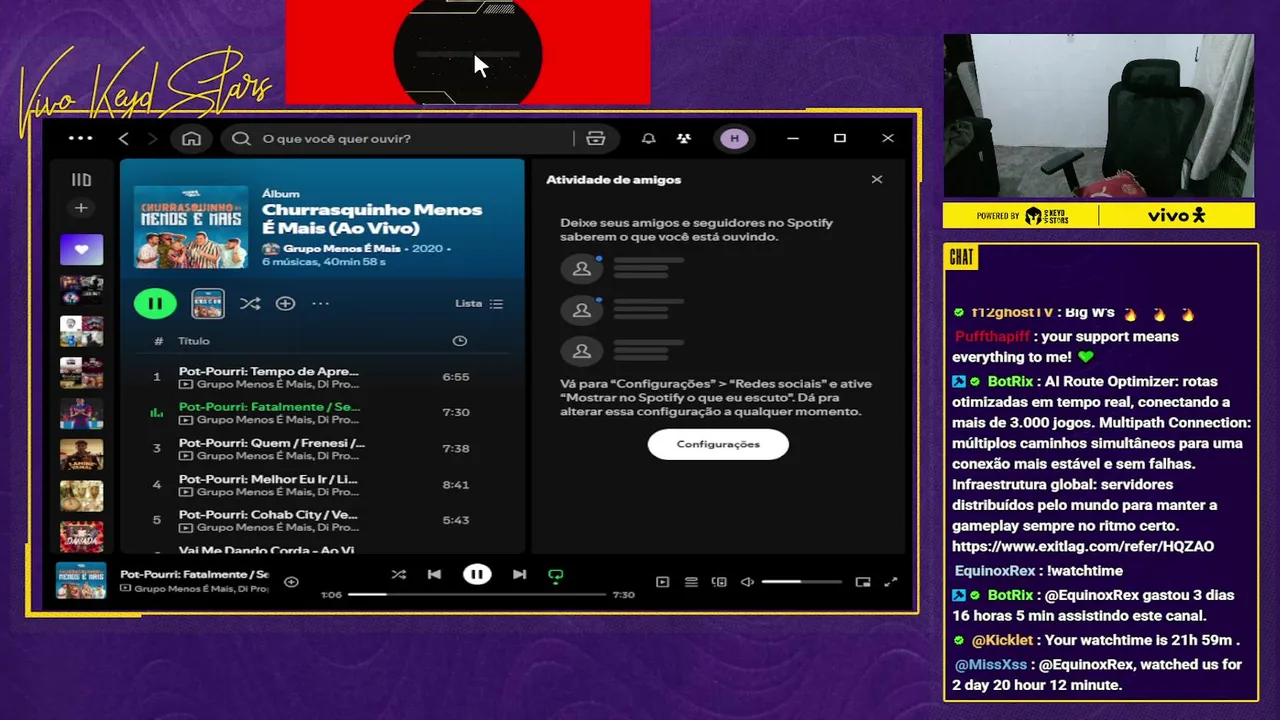Click the webcam feed showing the chair
1280x720 pixels.
tap(1099, 116)
